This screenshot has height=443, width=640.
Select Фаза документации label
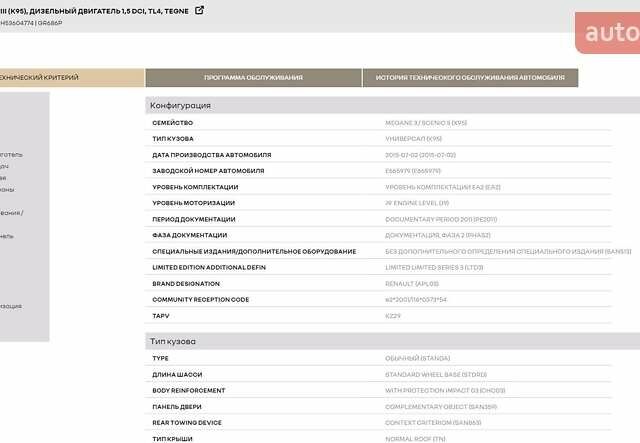[x=190, y=235]
